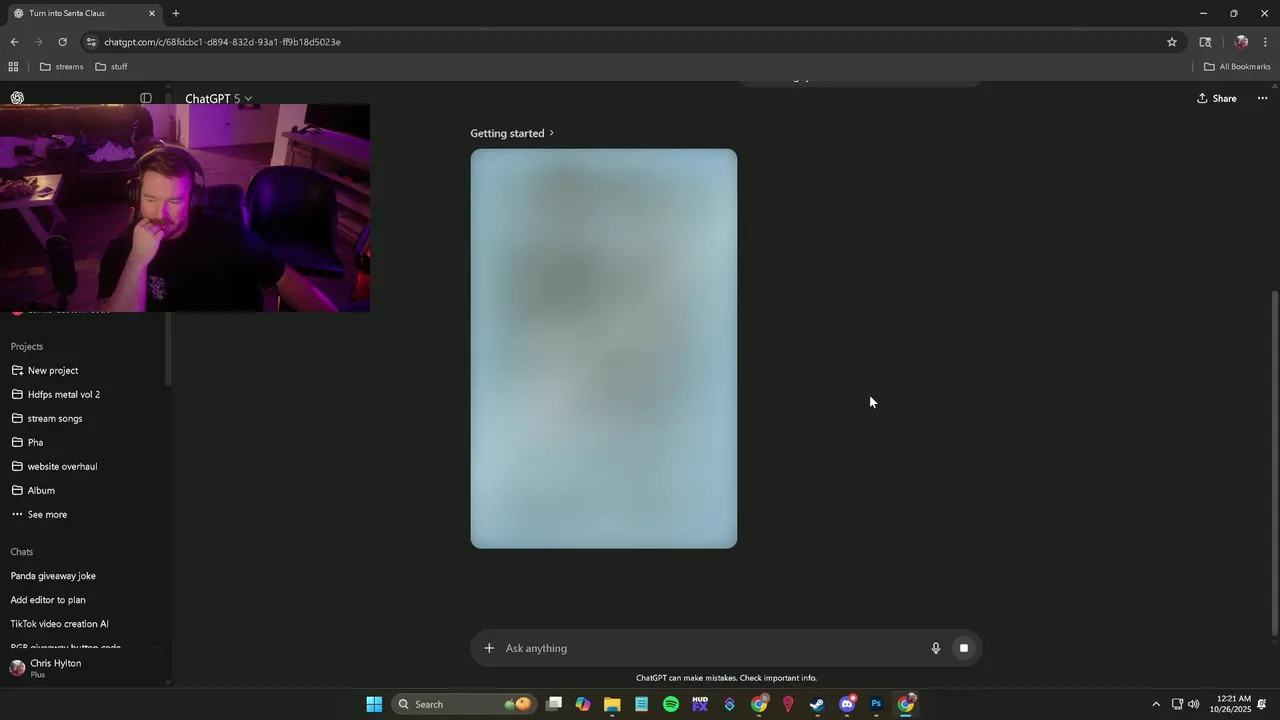Click the taskbar Search box
The image size is (1280, 720).
point(464,704)
